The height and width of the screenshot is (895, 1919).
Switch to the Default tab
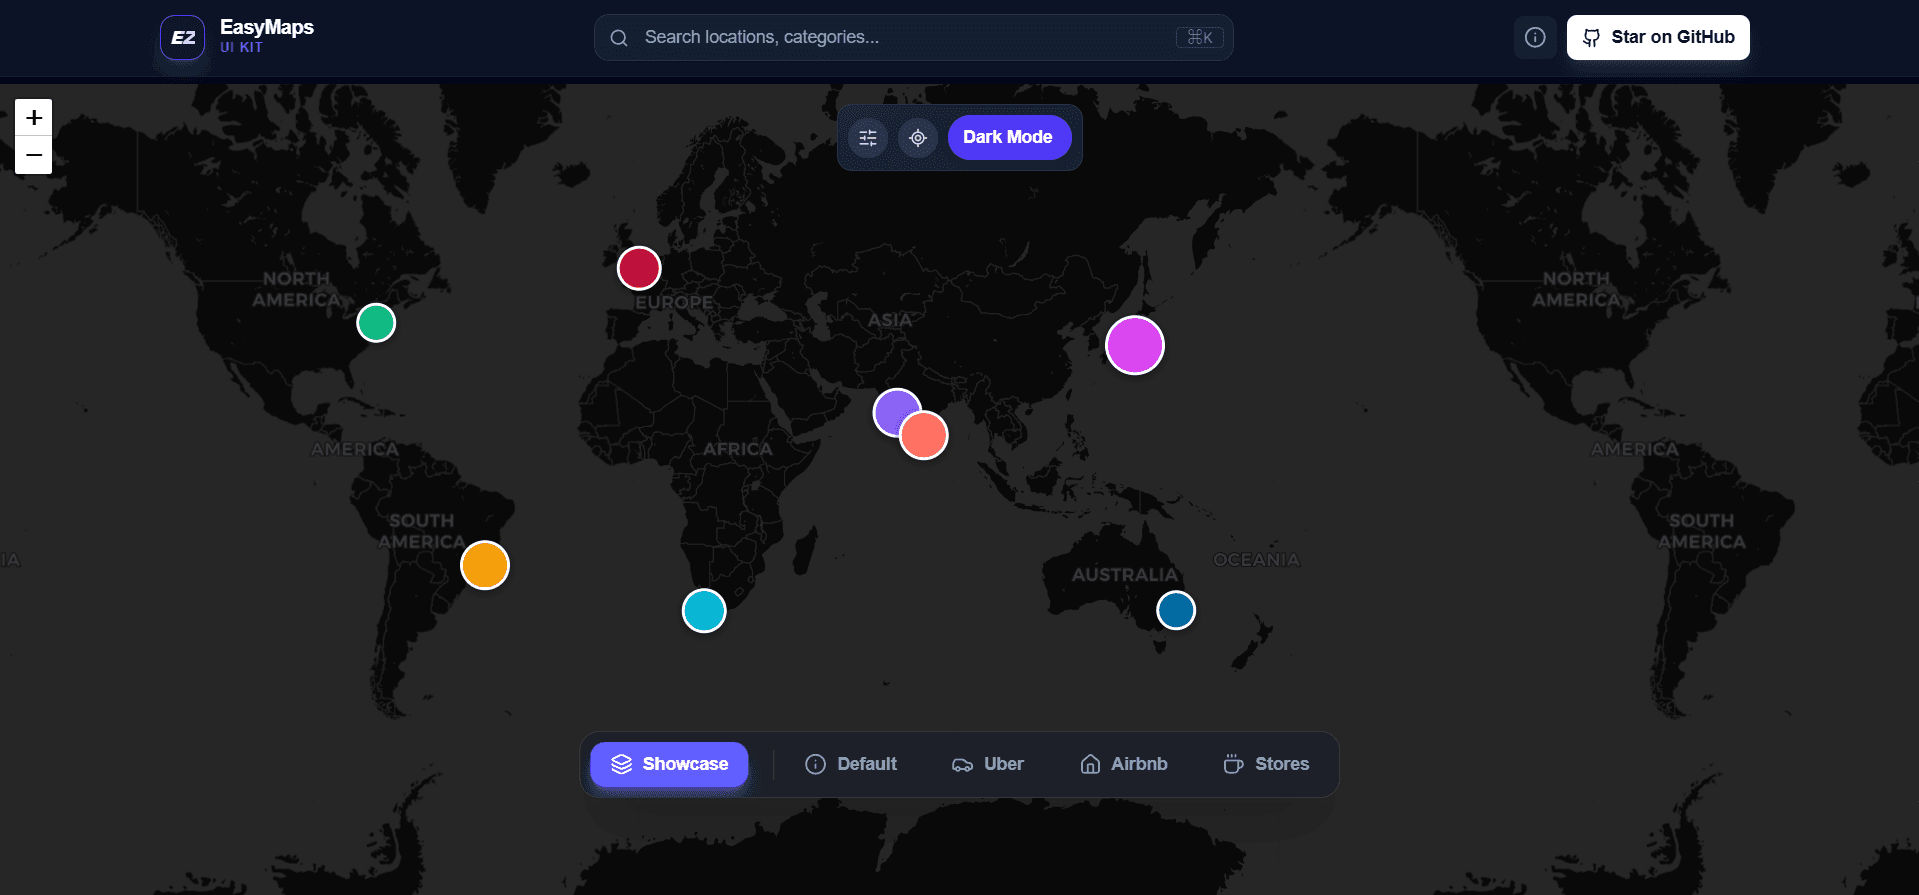[851, 764]
